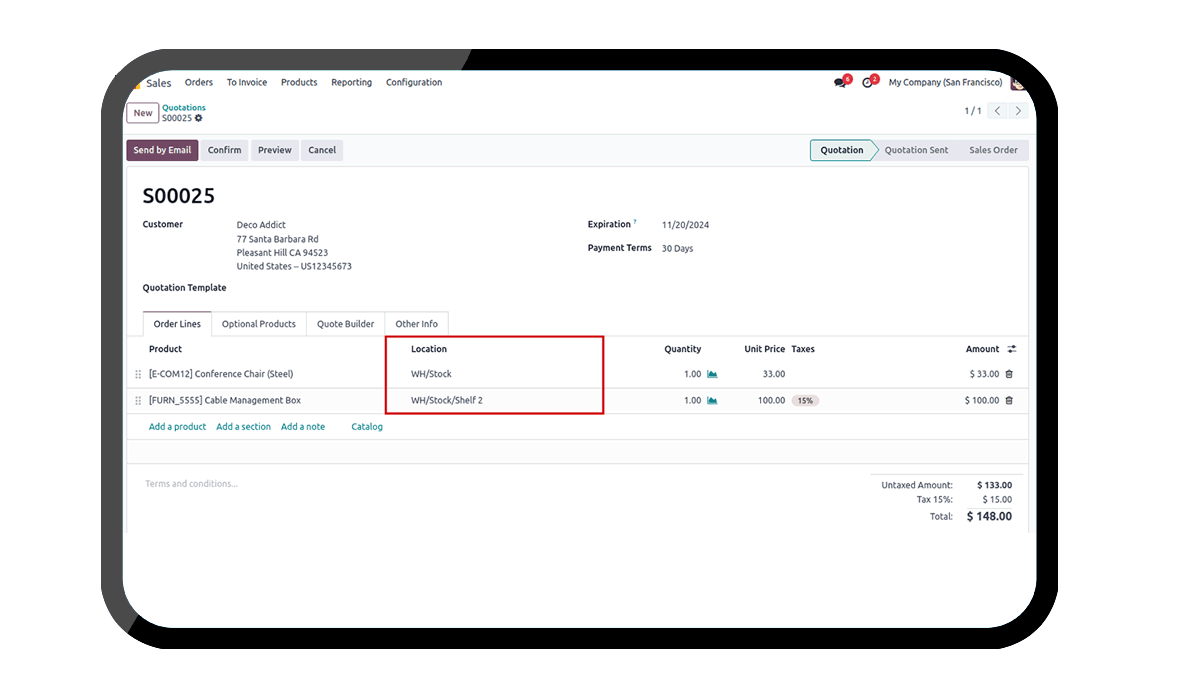Open the forecast chart icon for Cable Management Box
This screenshot has height=697, width=1200.
click(712, 400)
